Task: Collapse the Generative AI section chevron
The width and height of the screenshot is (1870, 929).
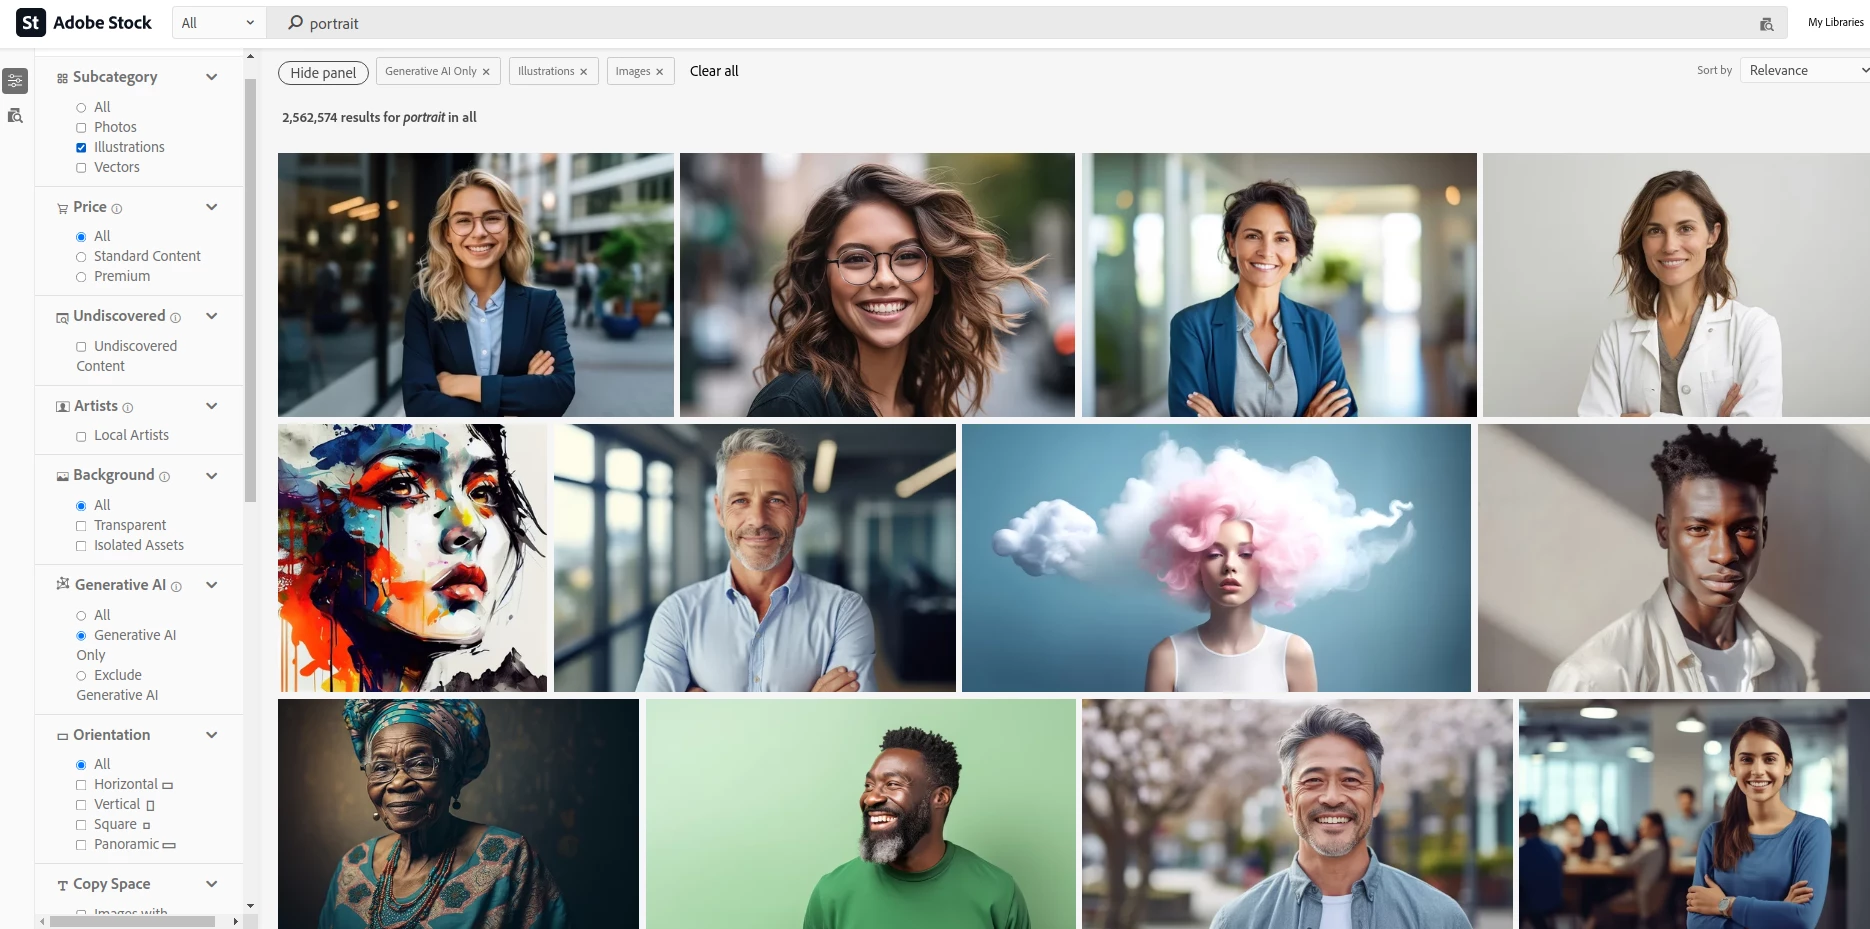Action: point(211,585)
